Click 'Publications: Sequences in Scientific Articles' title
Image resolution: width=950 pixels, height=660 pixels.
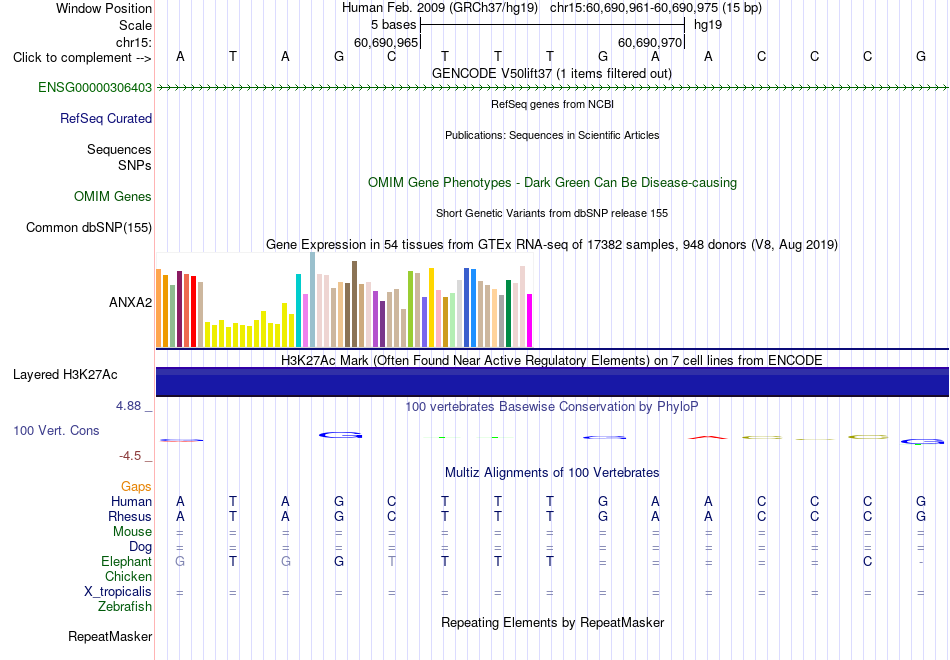pyautogui.click(x=552, y=135)
